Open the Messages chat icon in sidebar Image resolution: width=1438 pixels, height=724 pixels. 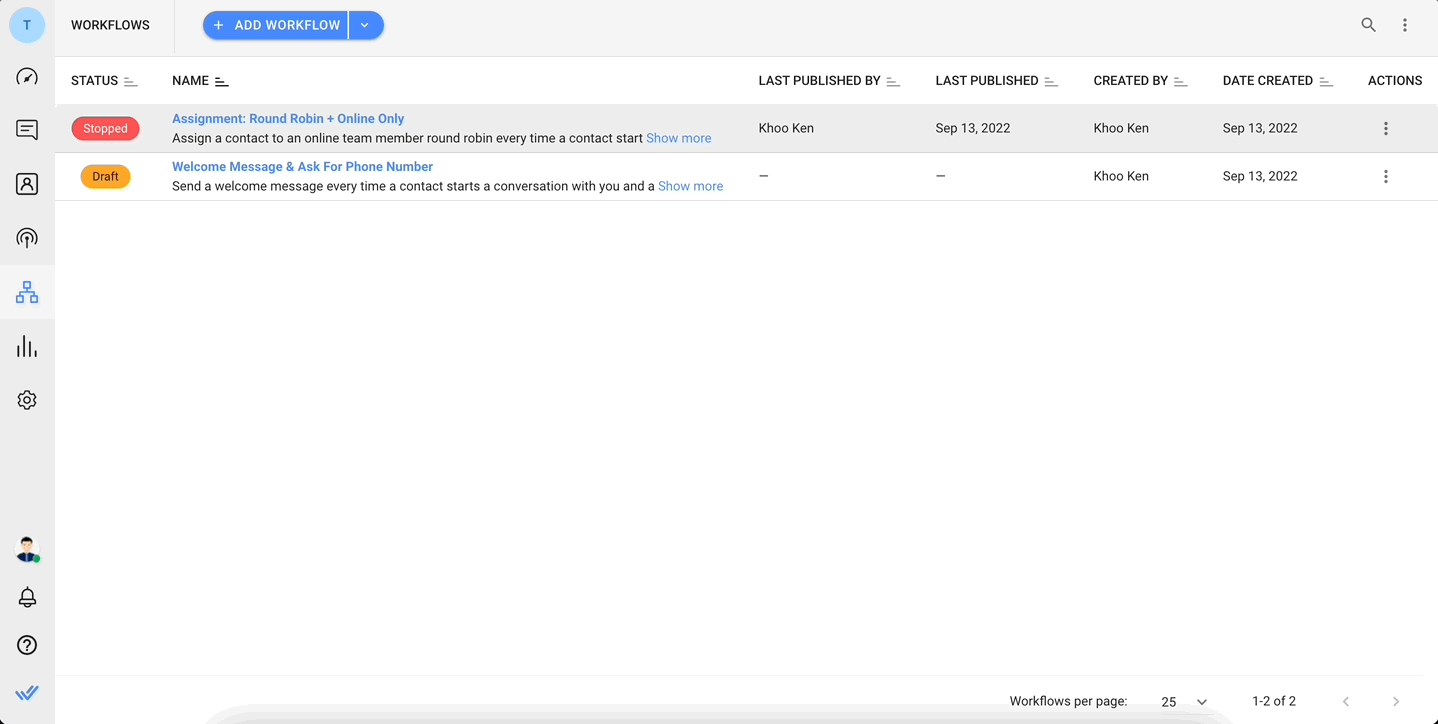tap(27, 130)
